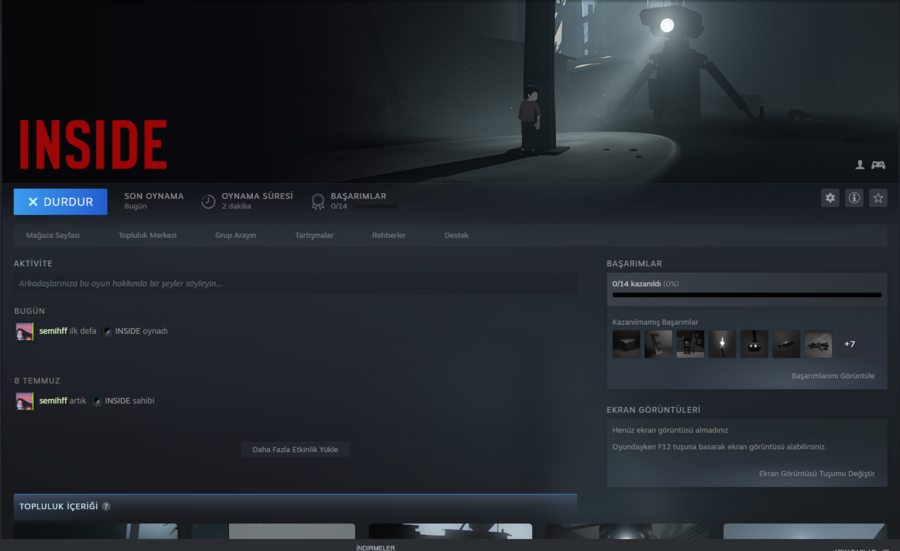Click the TOPLULUK İÇERİĞİ section header
900x551 pixels.
[x=295, y=506]
